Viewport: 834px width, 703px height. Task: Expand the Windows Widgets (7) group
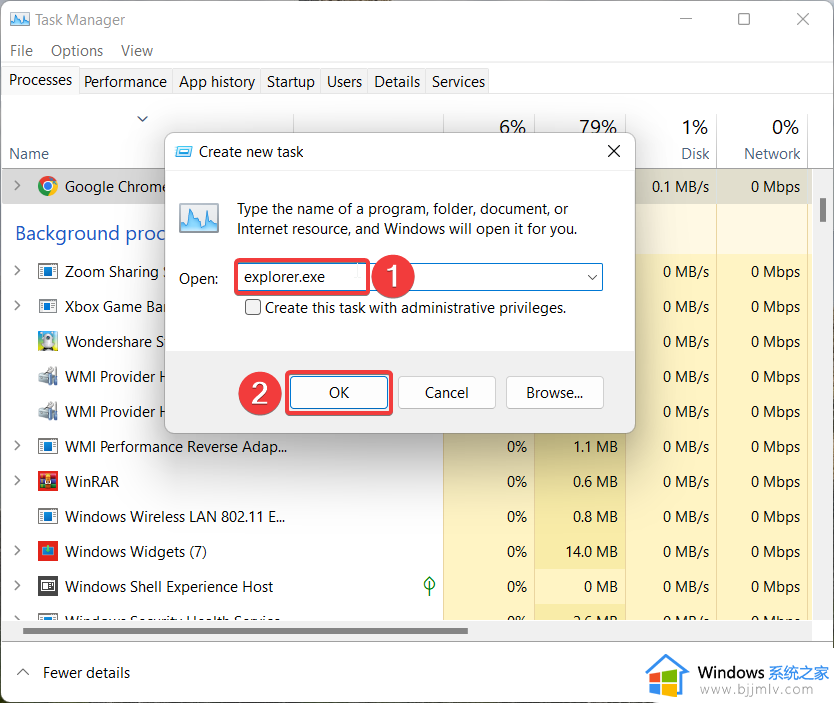pos(17,550)
